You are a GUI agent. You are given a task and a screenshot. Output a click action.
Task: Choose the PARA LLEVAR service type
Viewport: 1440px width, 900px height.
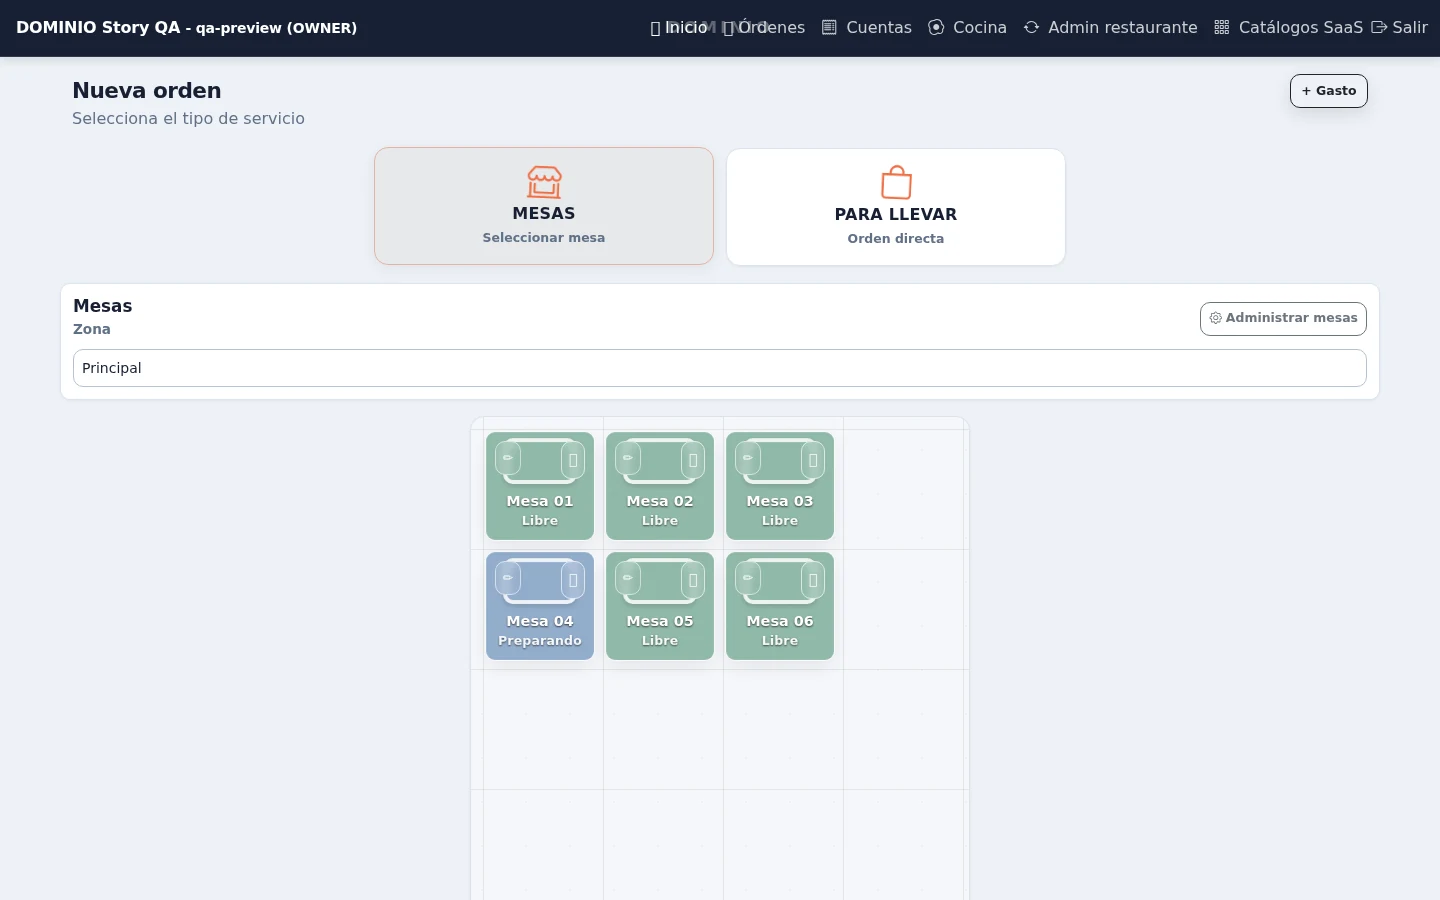point(896,207)
